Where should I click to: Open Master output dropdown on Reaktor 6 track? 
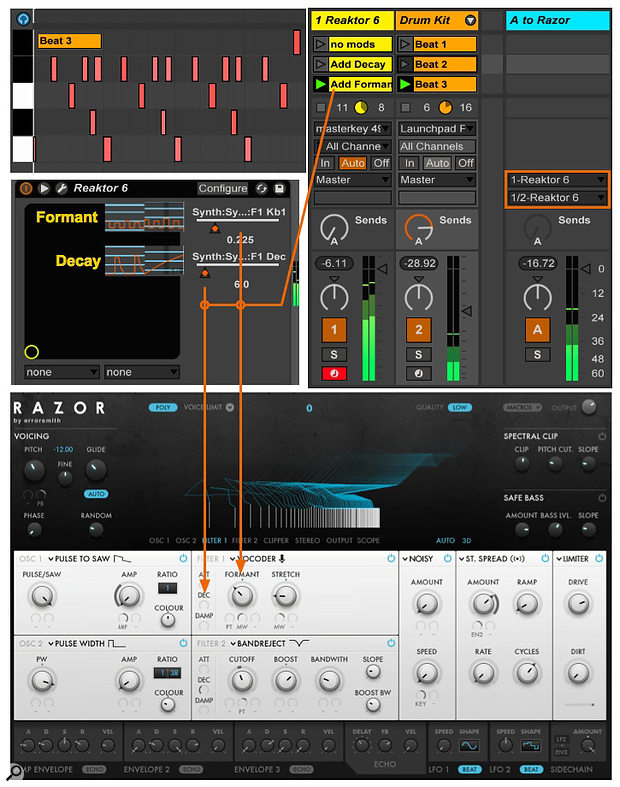coord(352,180)
